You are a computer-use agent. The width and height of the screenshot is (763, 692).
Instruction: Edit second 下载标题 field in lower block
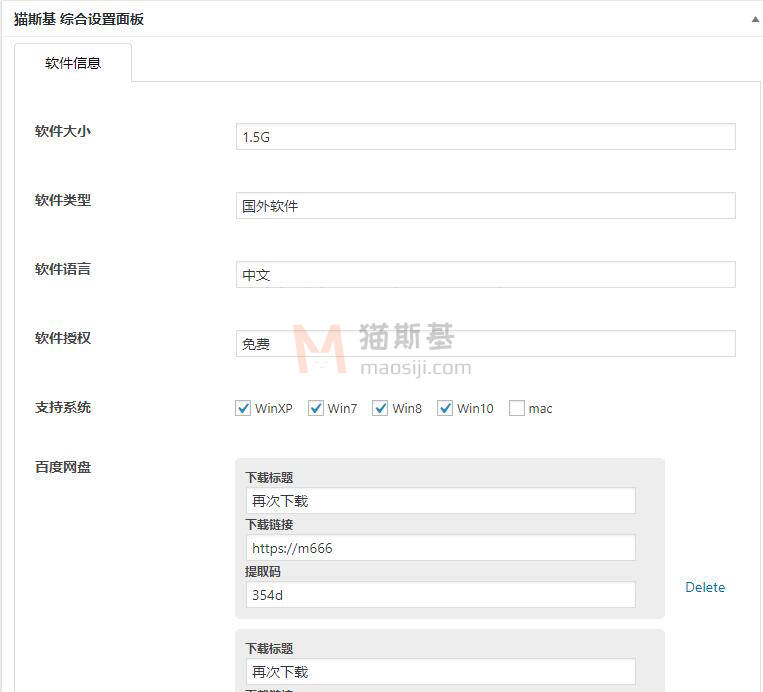441,672
